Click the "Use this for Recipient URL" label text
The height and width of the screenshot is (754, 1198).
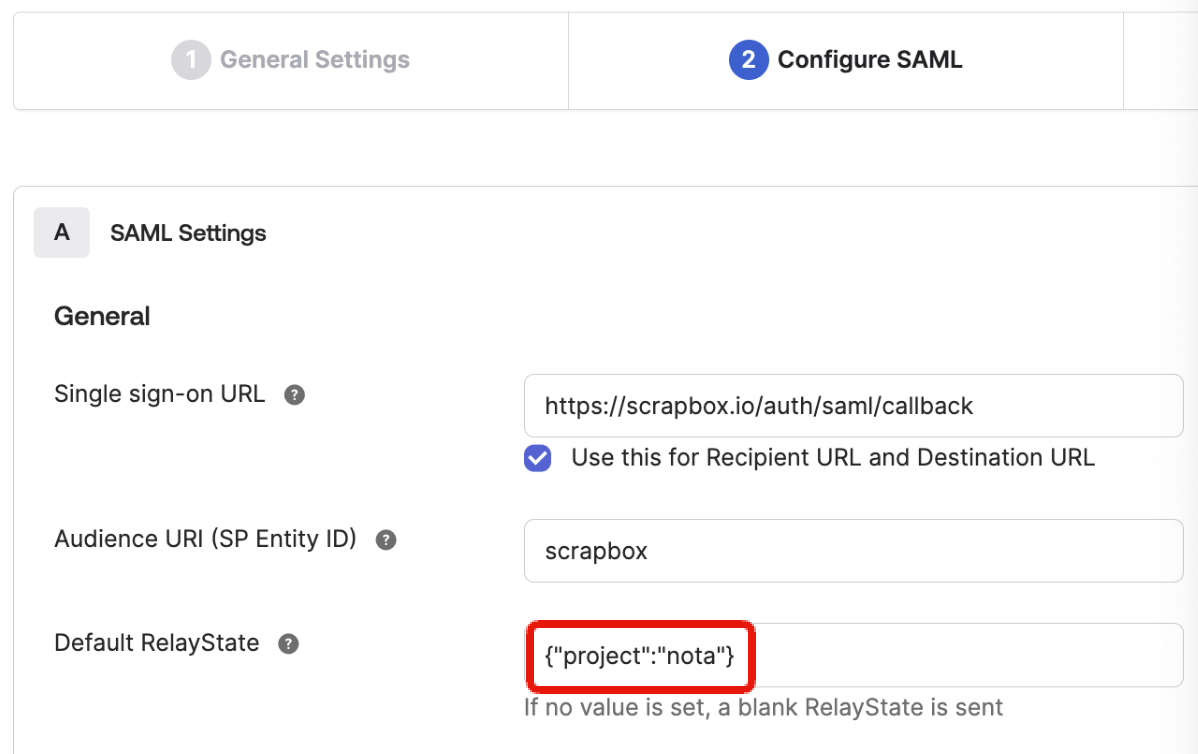[832, 458]
